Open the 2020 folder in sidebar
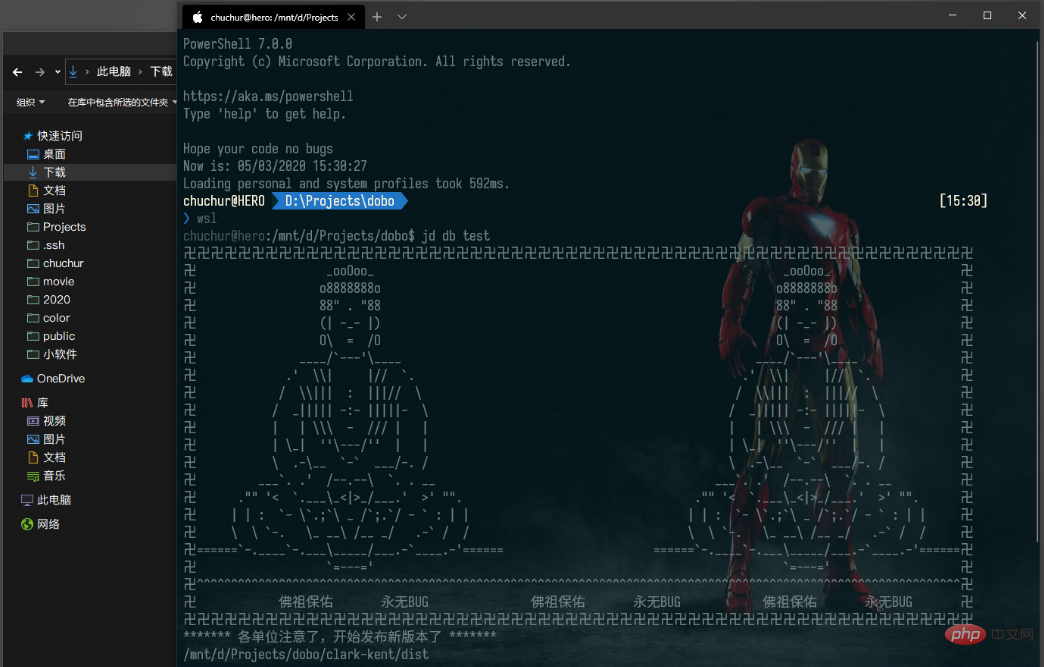 pos(57,300)
